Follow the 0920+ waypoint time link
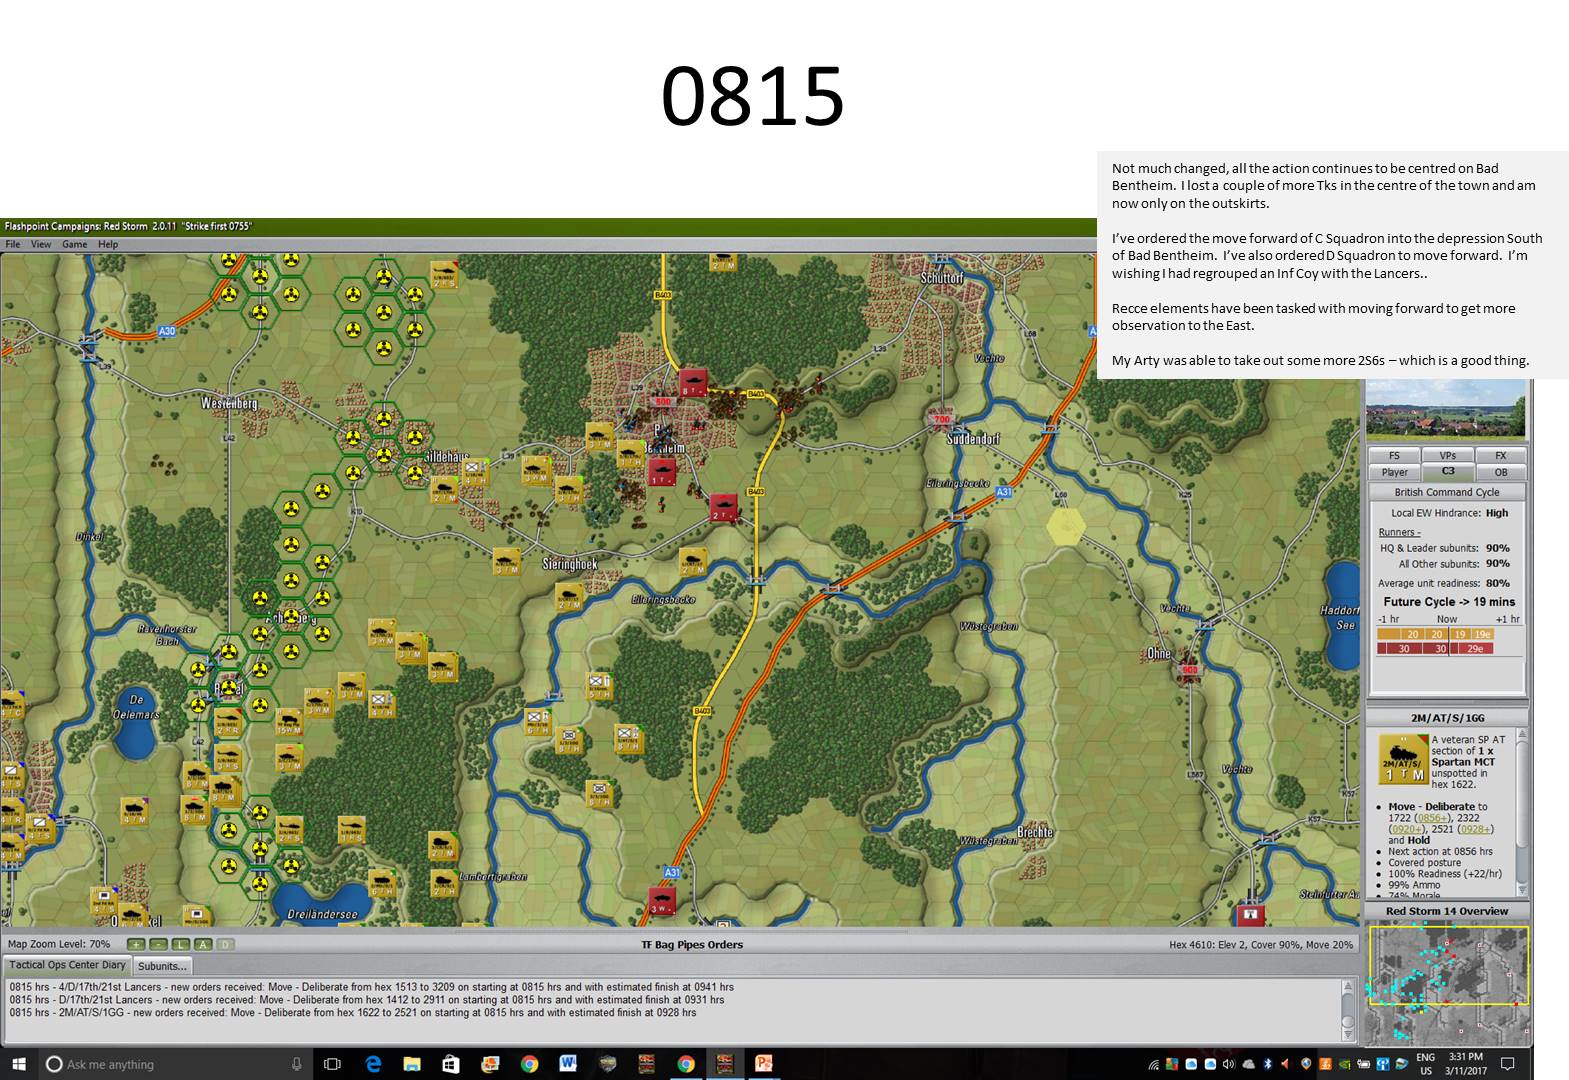The width and height of the screenshot is (1569, 1080). 1407,829
